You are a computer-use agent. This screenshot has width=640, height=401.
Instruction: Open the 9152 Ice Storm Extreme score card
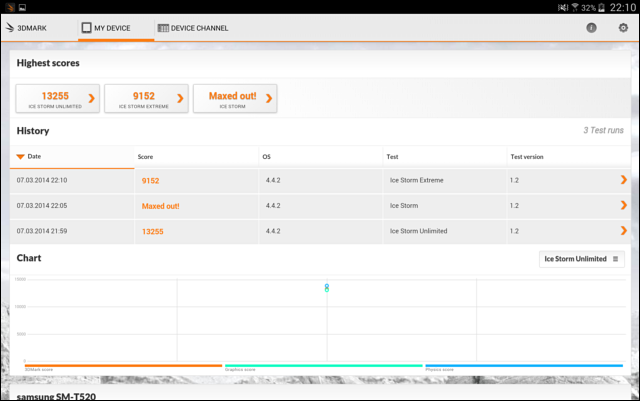146,98
